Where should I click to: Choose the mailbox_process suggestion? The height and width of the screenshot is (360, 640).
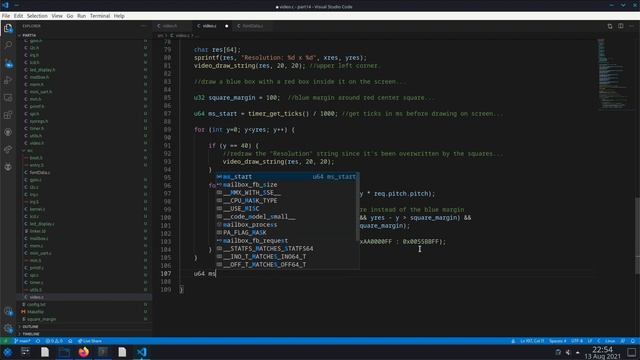point(287,225)
